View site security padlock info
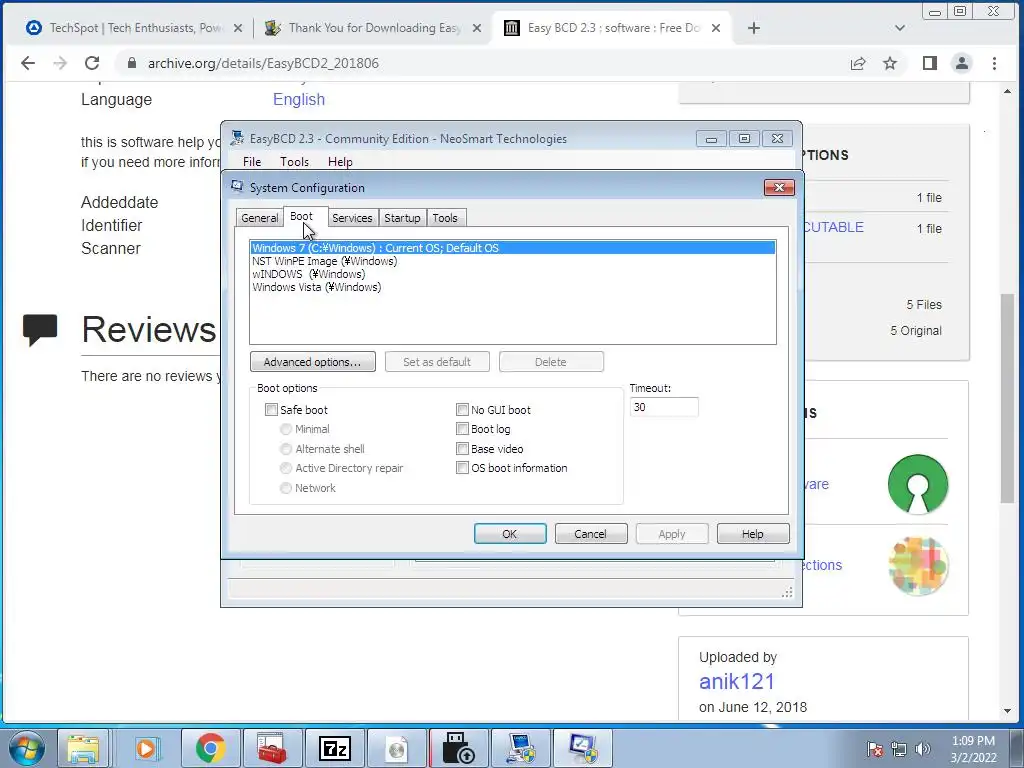1024x768 pixels. [132, 63]
